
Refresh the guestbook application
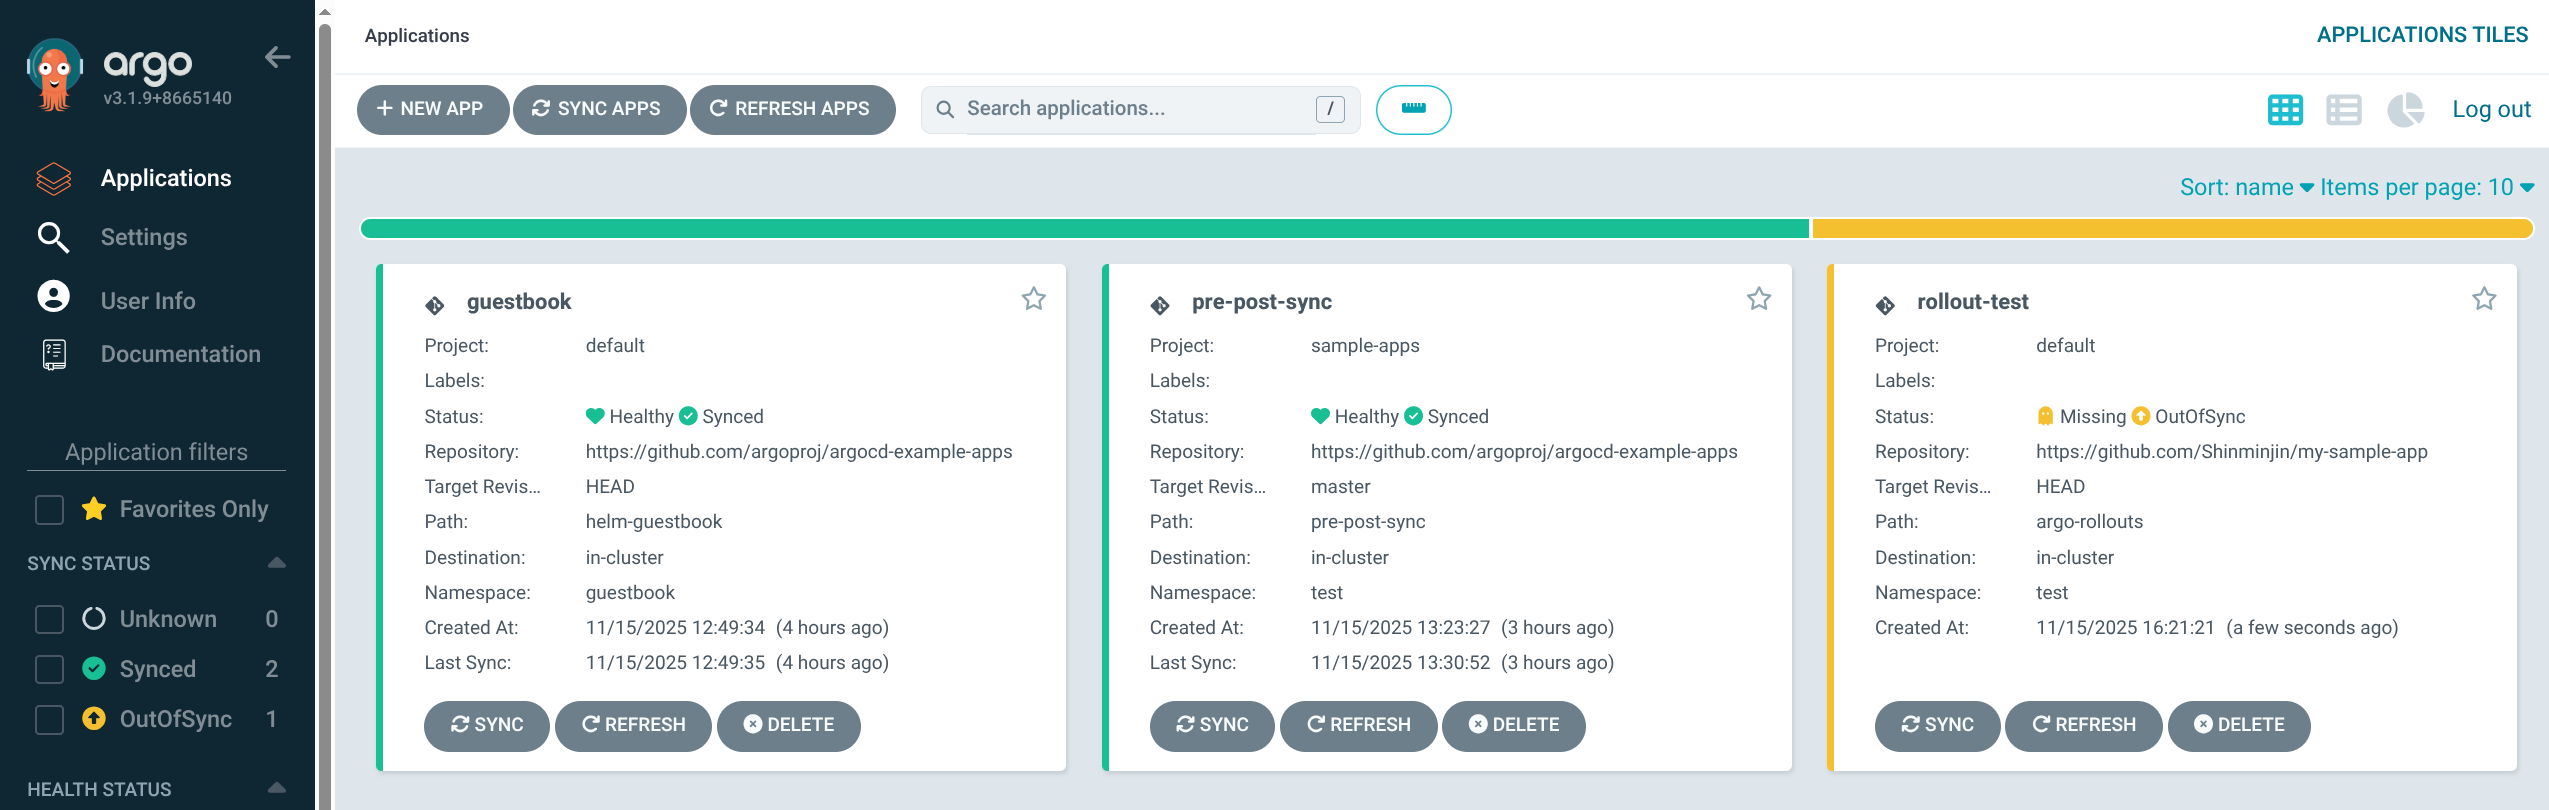pyautogui.click(x=633, y=725)
